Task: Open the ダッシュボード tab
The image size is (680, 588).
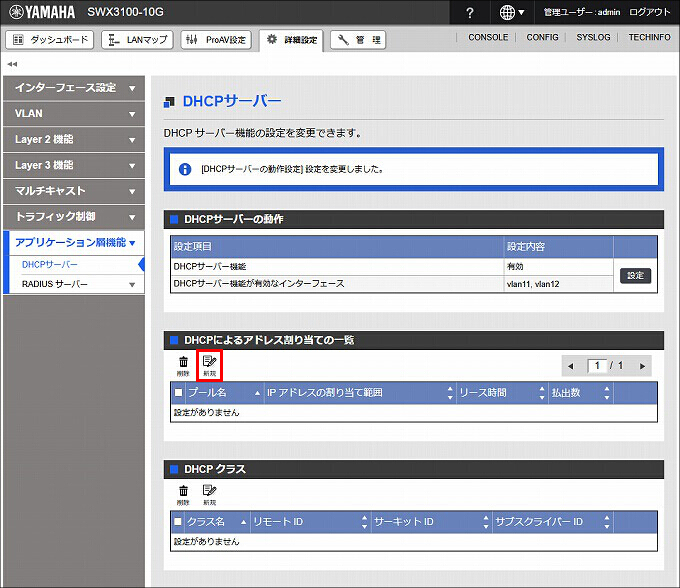Action: 50,40
